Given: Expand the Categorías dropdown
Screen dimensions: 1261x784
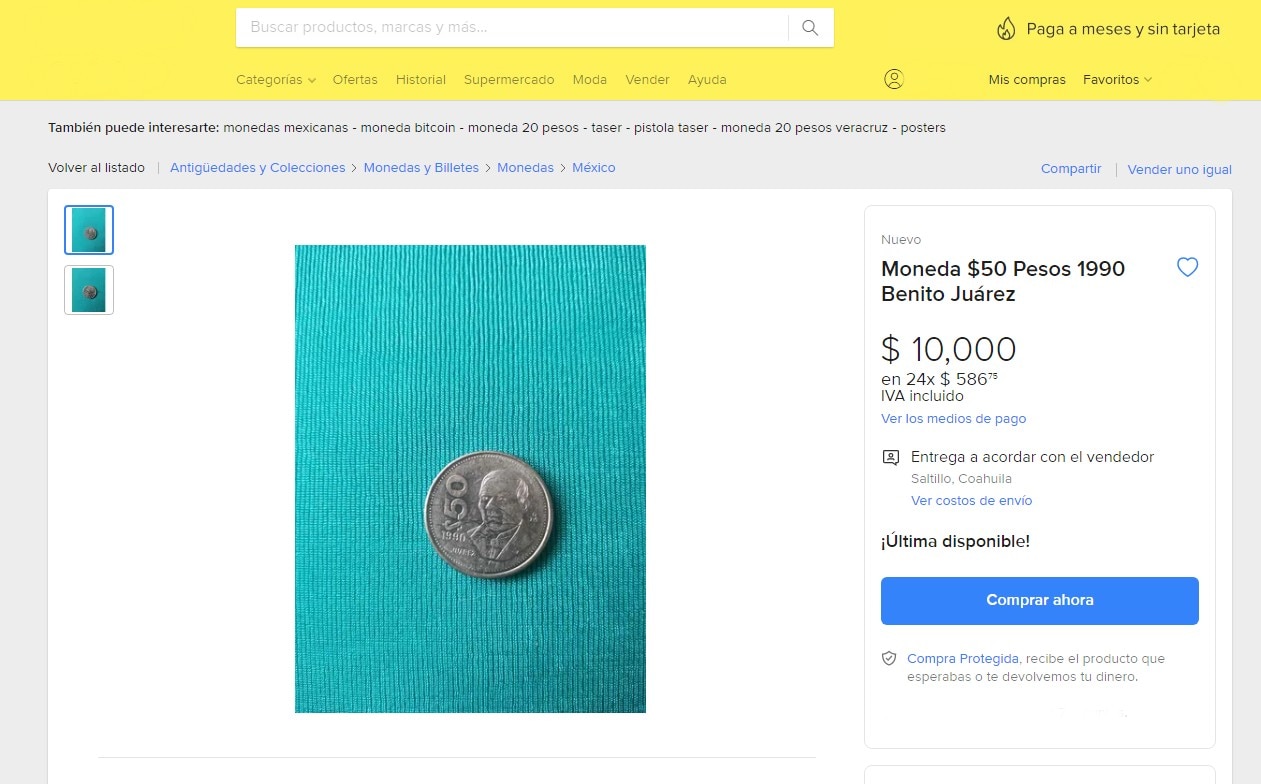Looking at the screenshot, I should [275, 80].
